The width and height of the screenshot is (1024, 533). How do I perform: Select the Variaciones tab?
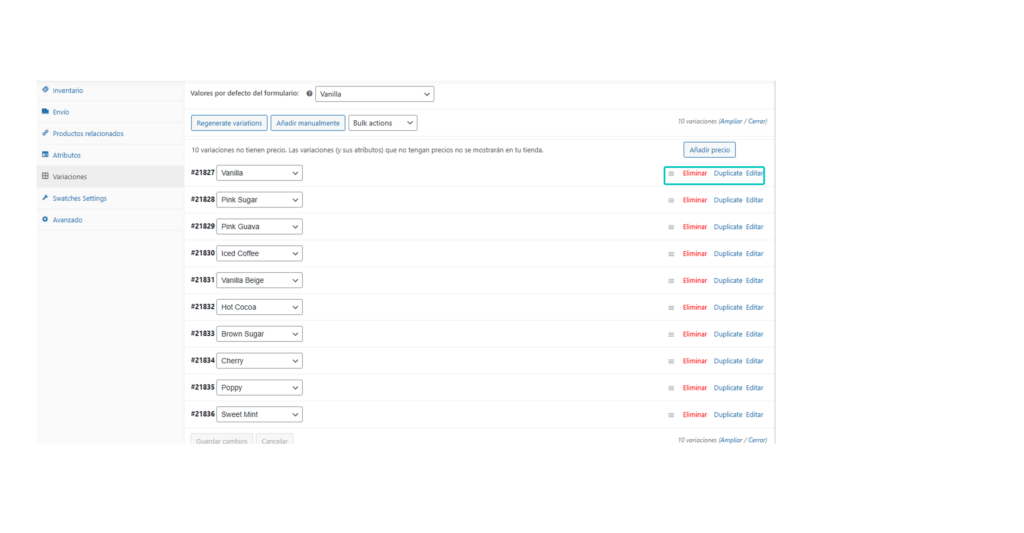(x=69, y=177)
